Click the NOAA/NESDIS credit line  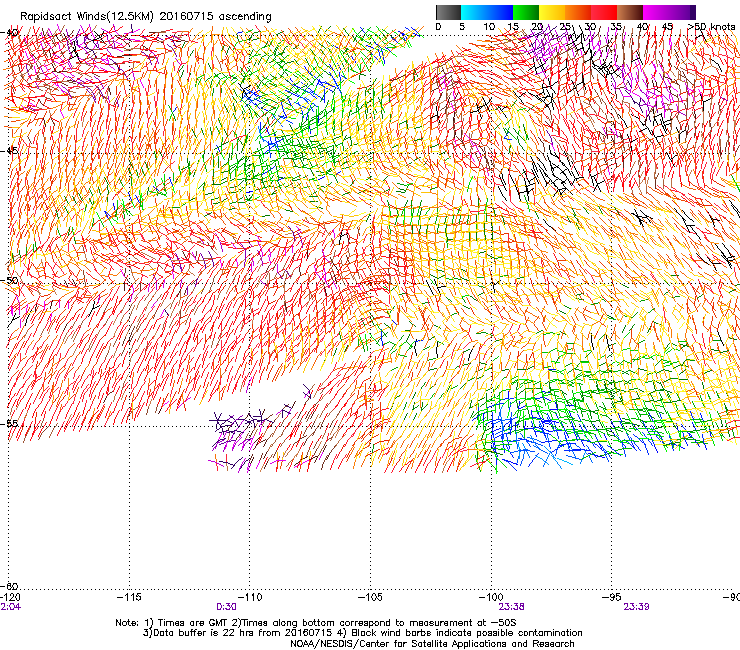click(432, 644)
